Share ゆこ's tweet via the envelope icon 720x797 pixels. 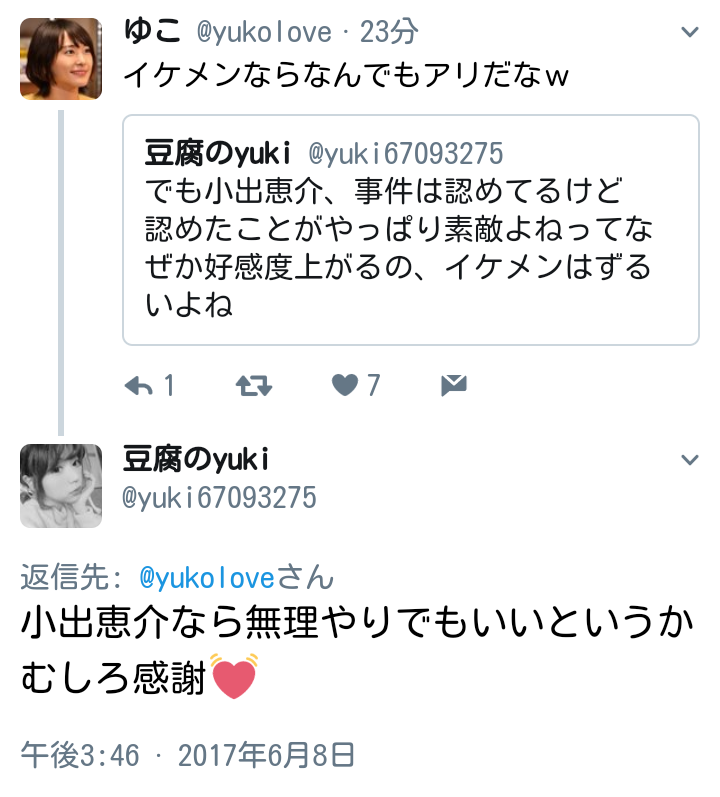454,385
